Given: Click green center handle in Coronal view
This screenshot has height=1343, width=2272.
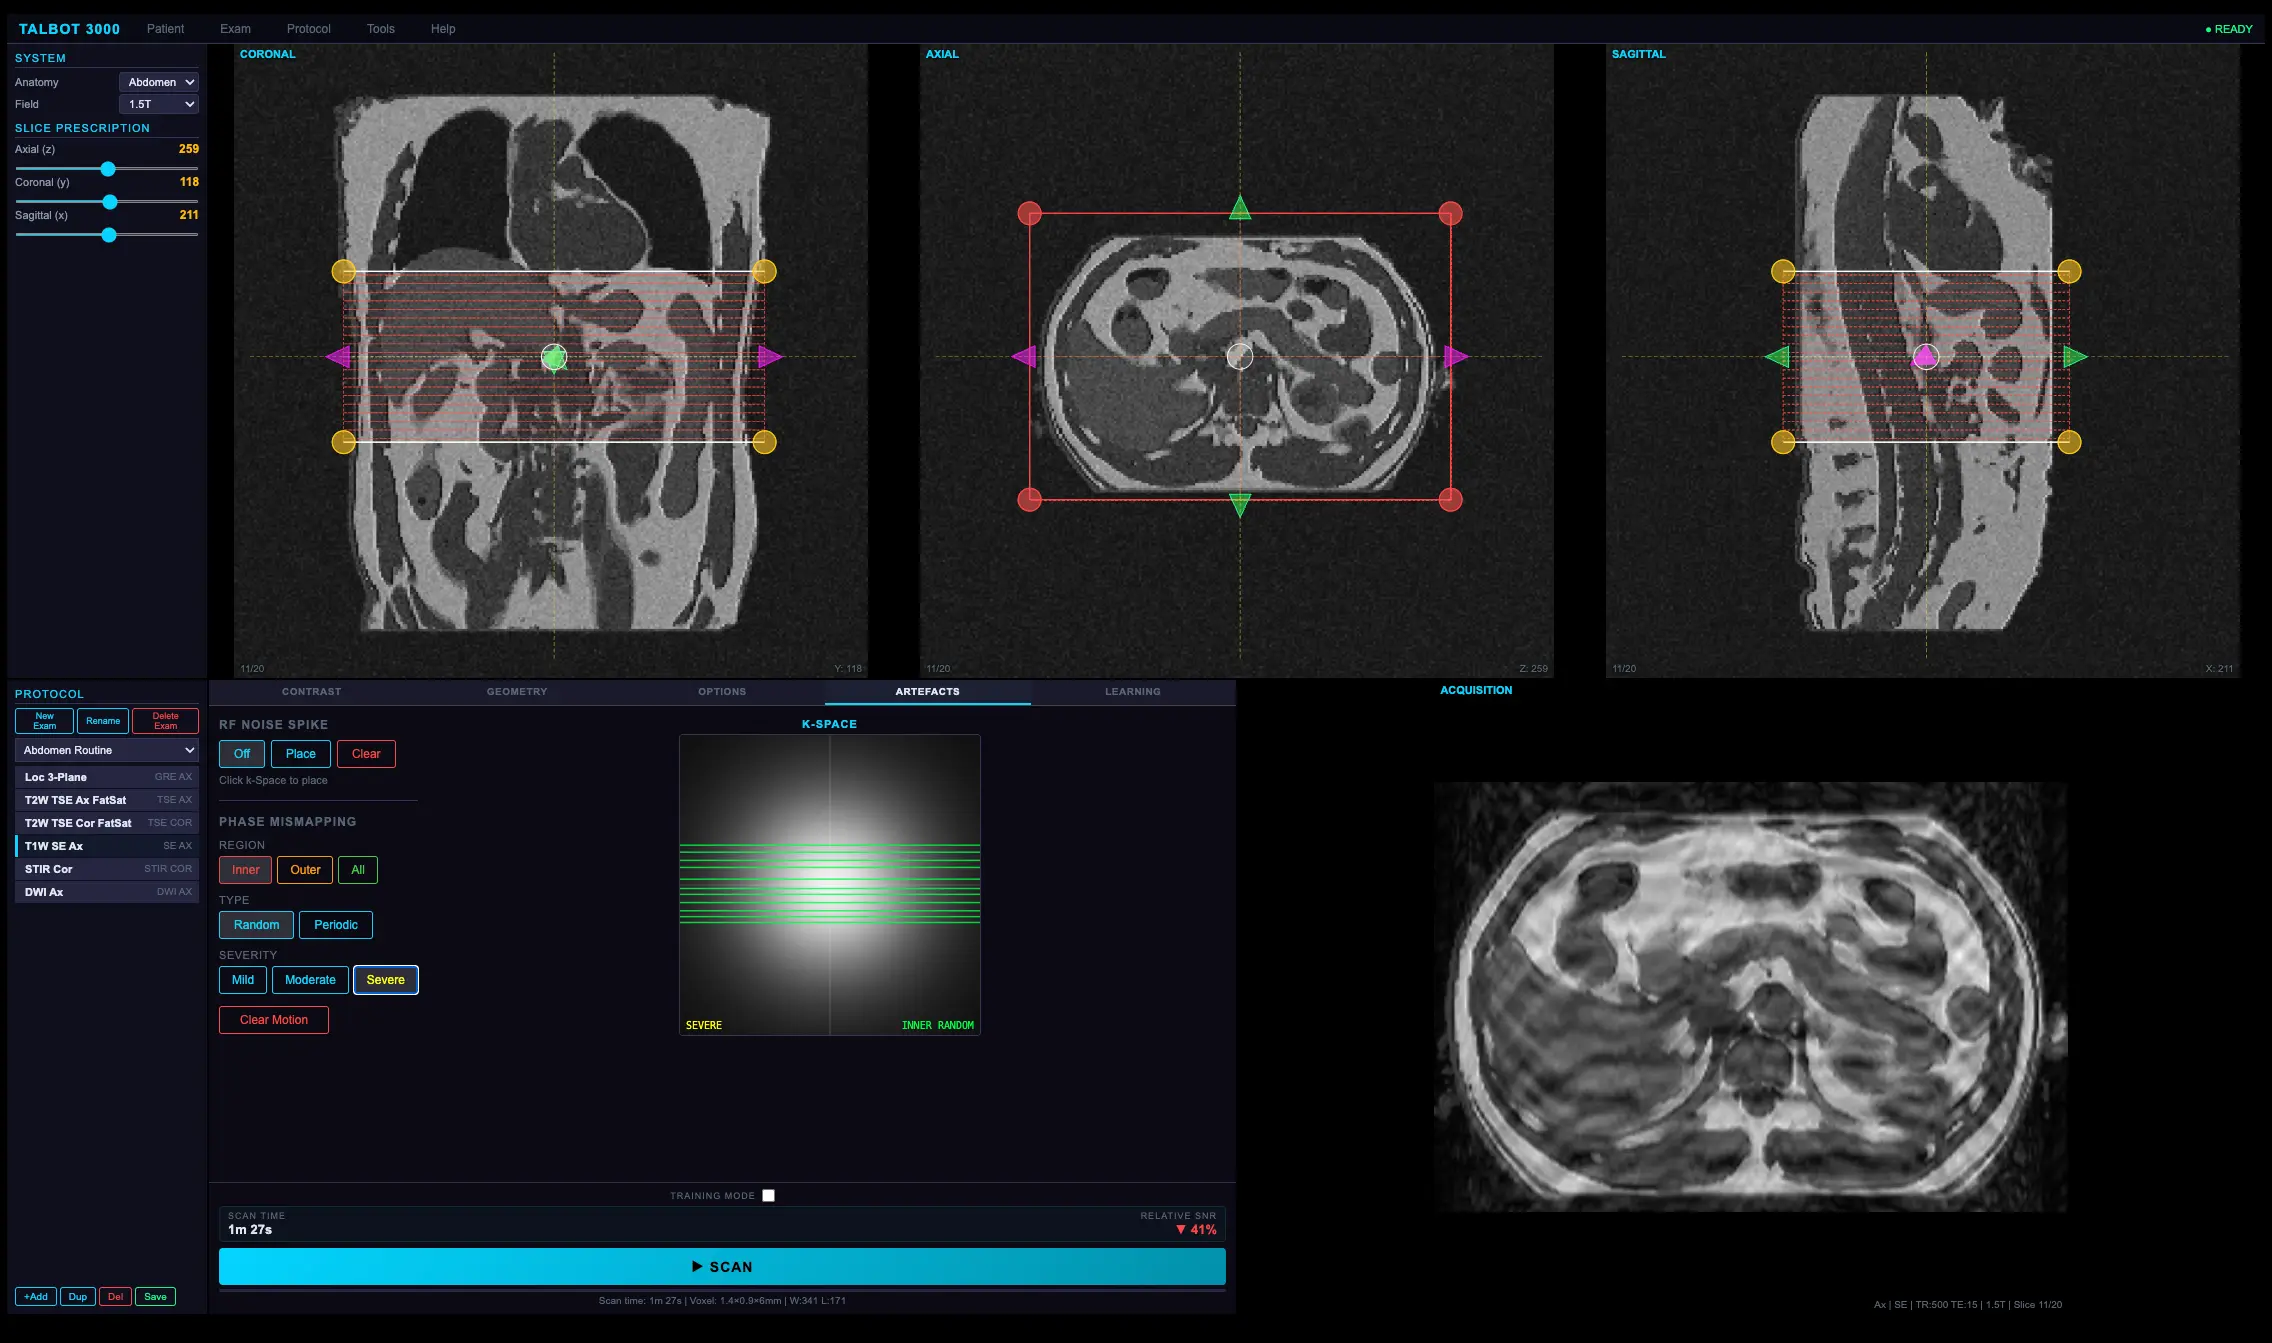Looking at the screenshot, I should pos(554,356).
